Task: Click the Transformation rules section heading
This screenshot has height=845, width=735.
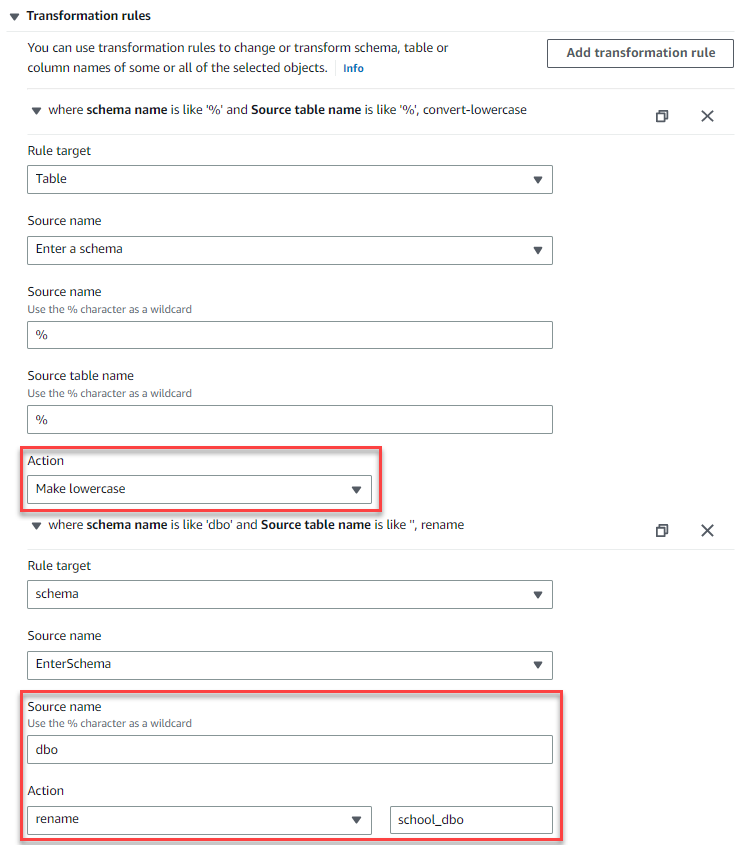Action: click(x=89, y=16)
